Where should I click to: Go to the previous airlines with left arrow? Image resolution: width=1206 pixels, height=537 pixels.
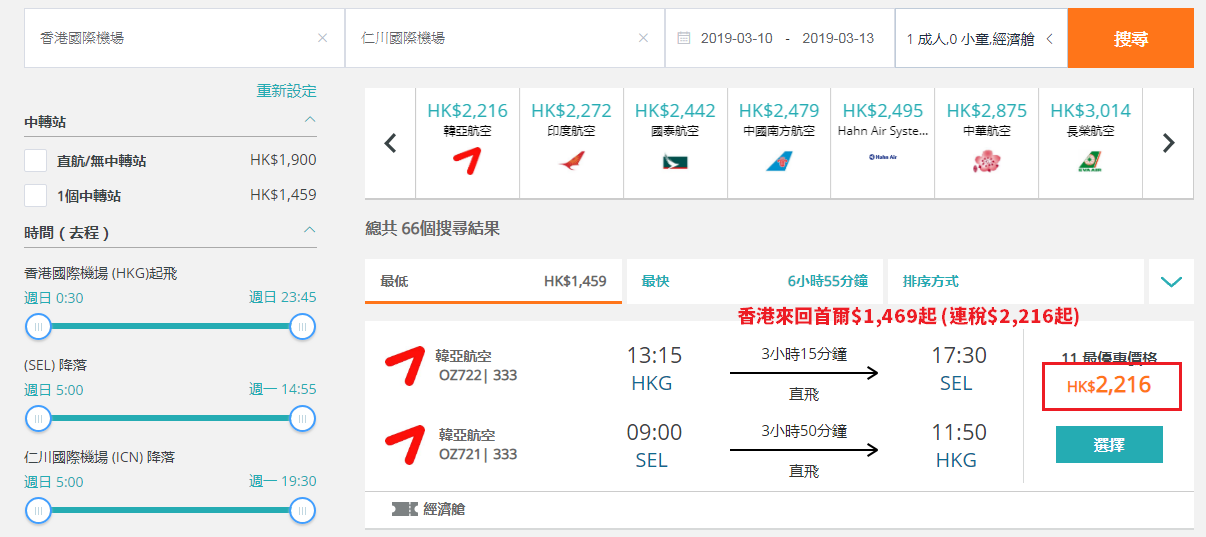pyautogui.click(x=391, y=143)
